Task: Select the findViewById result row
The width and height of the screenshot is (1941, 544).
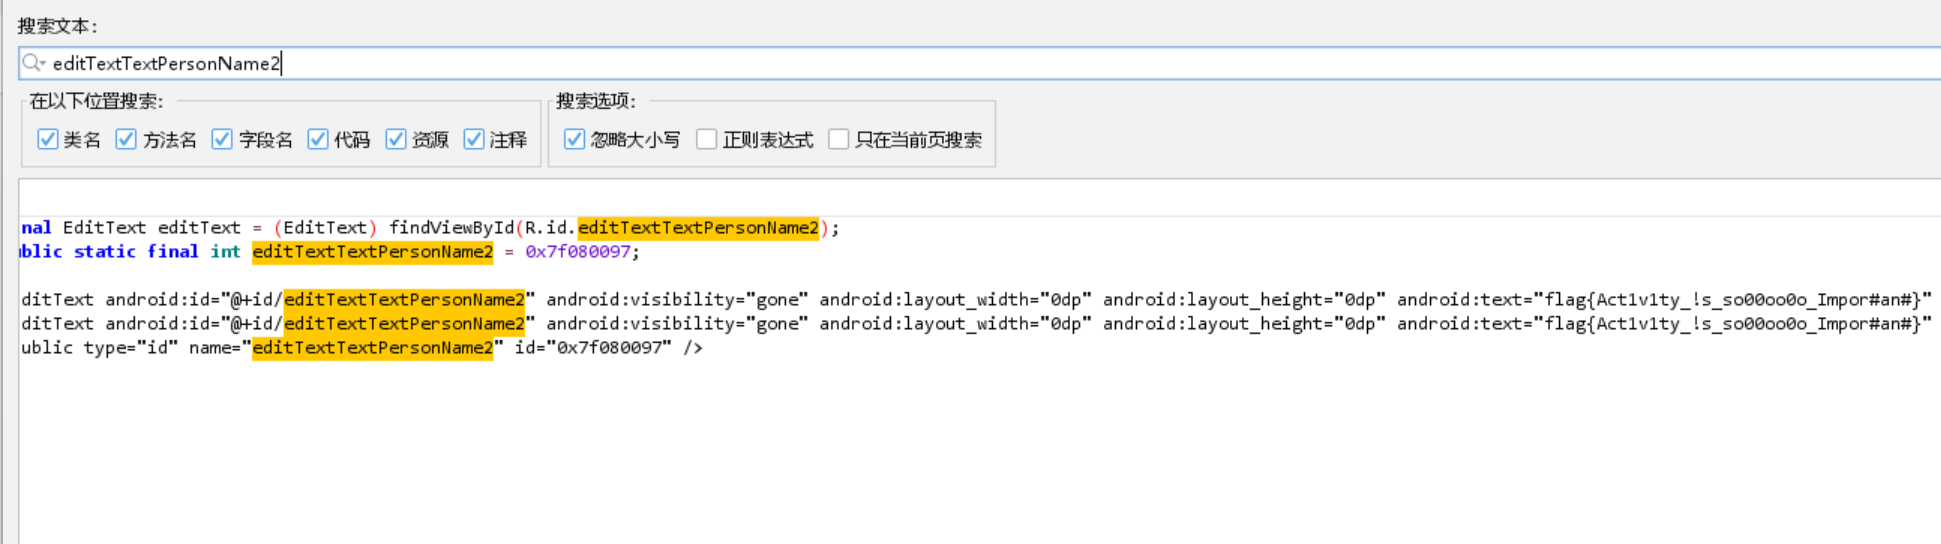Action: click(x=430, y=228)
